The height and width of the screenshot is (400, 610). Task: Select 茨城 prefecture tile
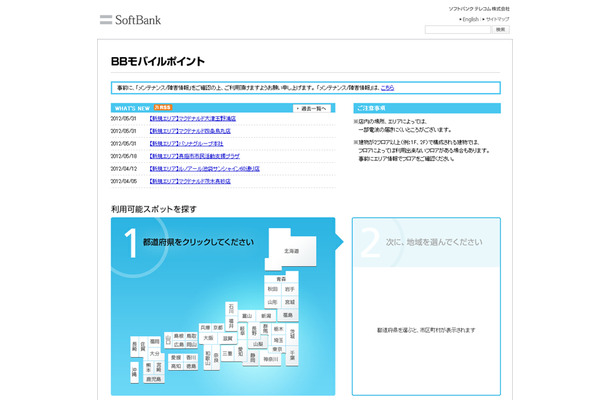coord(292,335)
